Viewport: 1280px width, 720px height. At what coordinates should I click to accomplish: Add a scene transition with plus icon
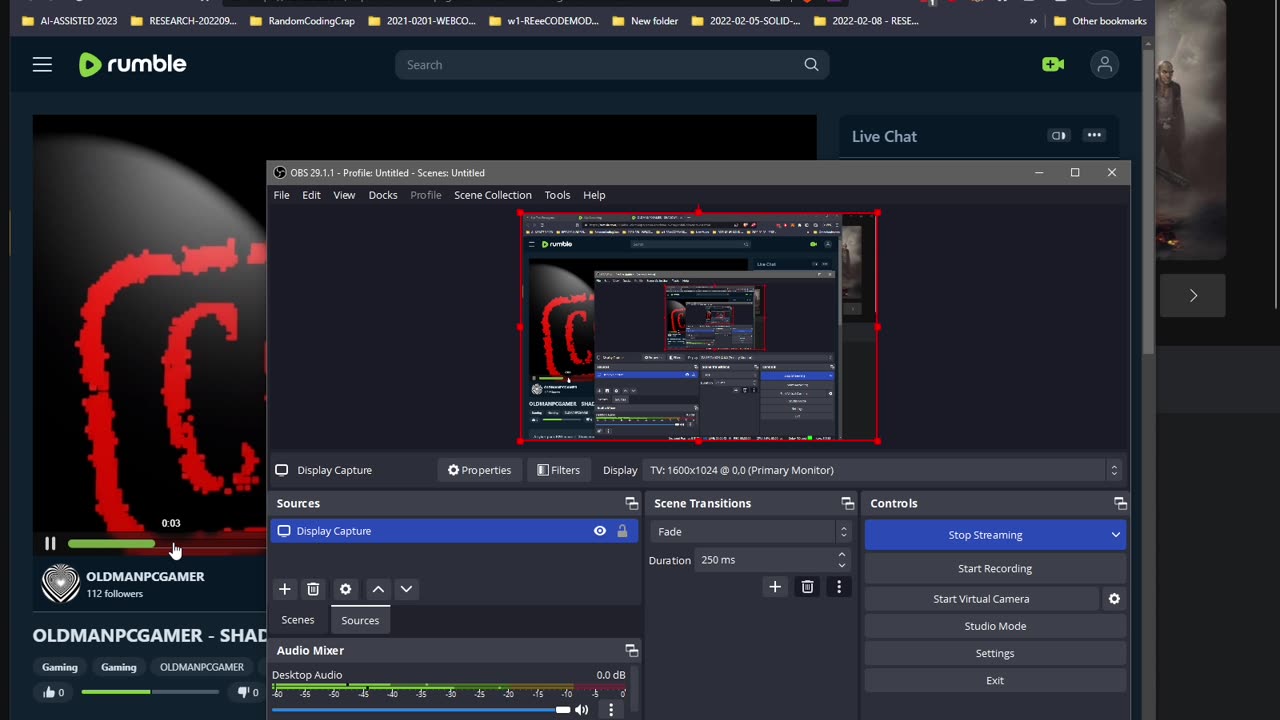[x=775, y=587]
